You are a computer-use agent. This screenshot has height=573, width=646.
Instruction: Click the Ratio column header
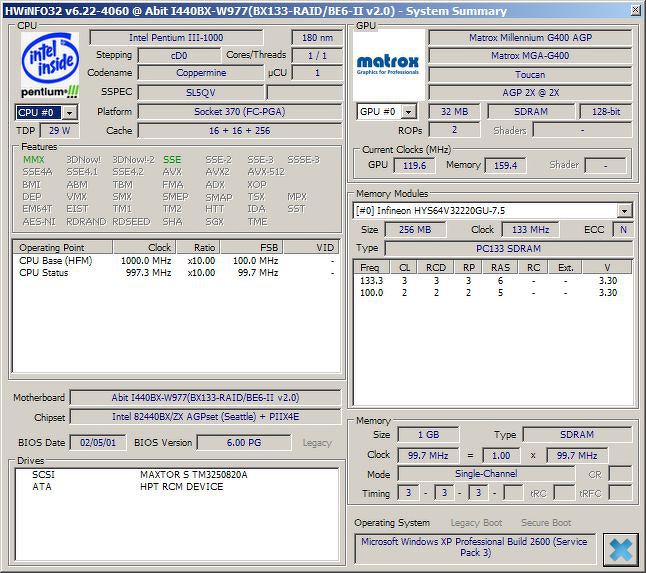click(x=199, y=248)
